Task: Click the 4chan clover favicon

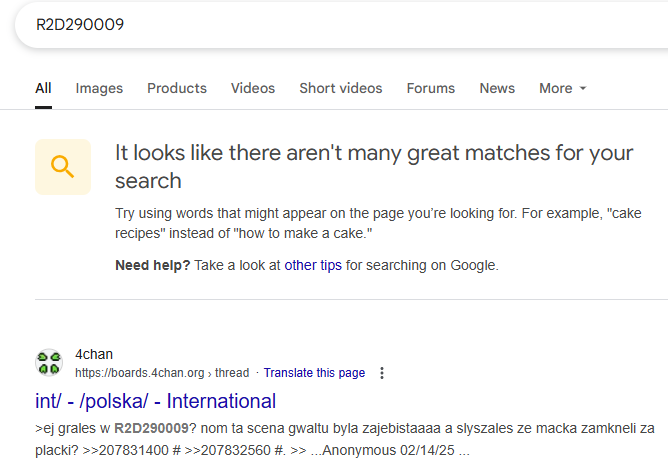Action: [x=49, y=363]
